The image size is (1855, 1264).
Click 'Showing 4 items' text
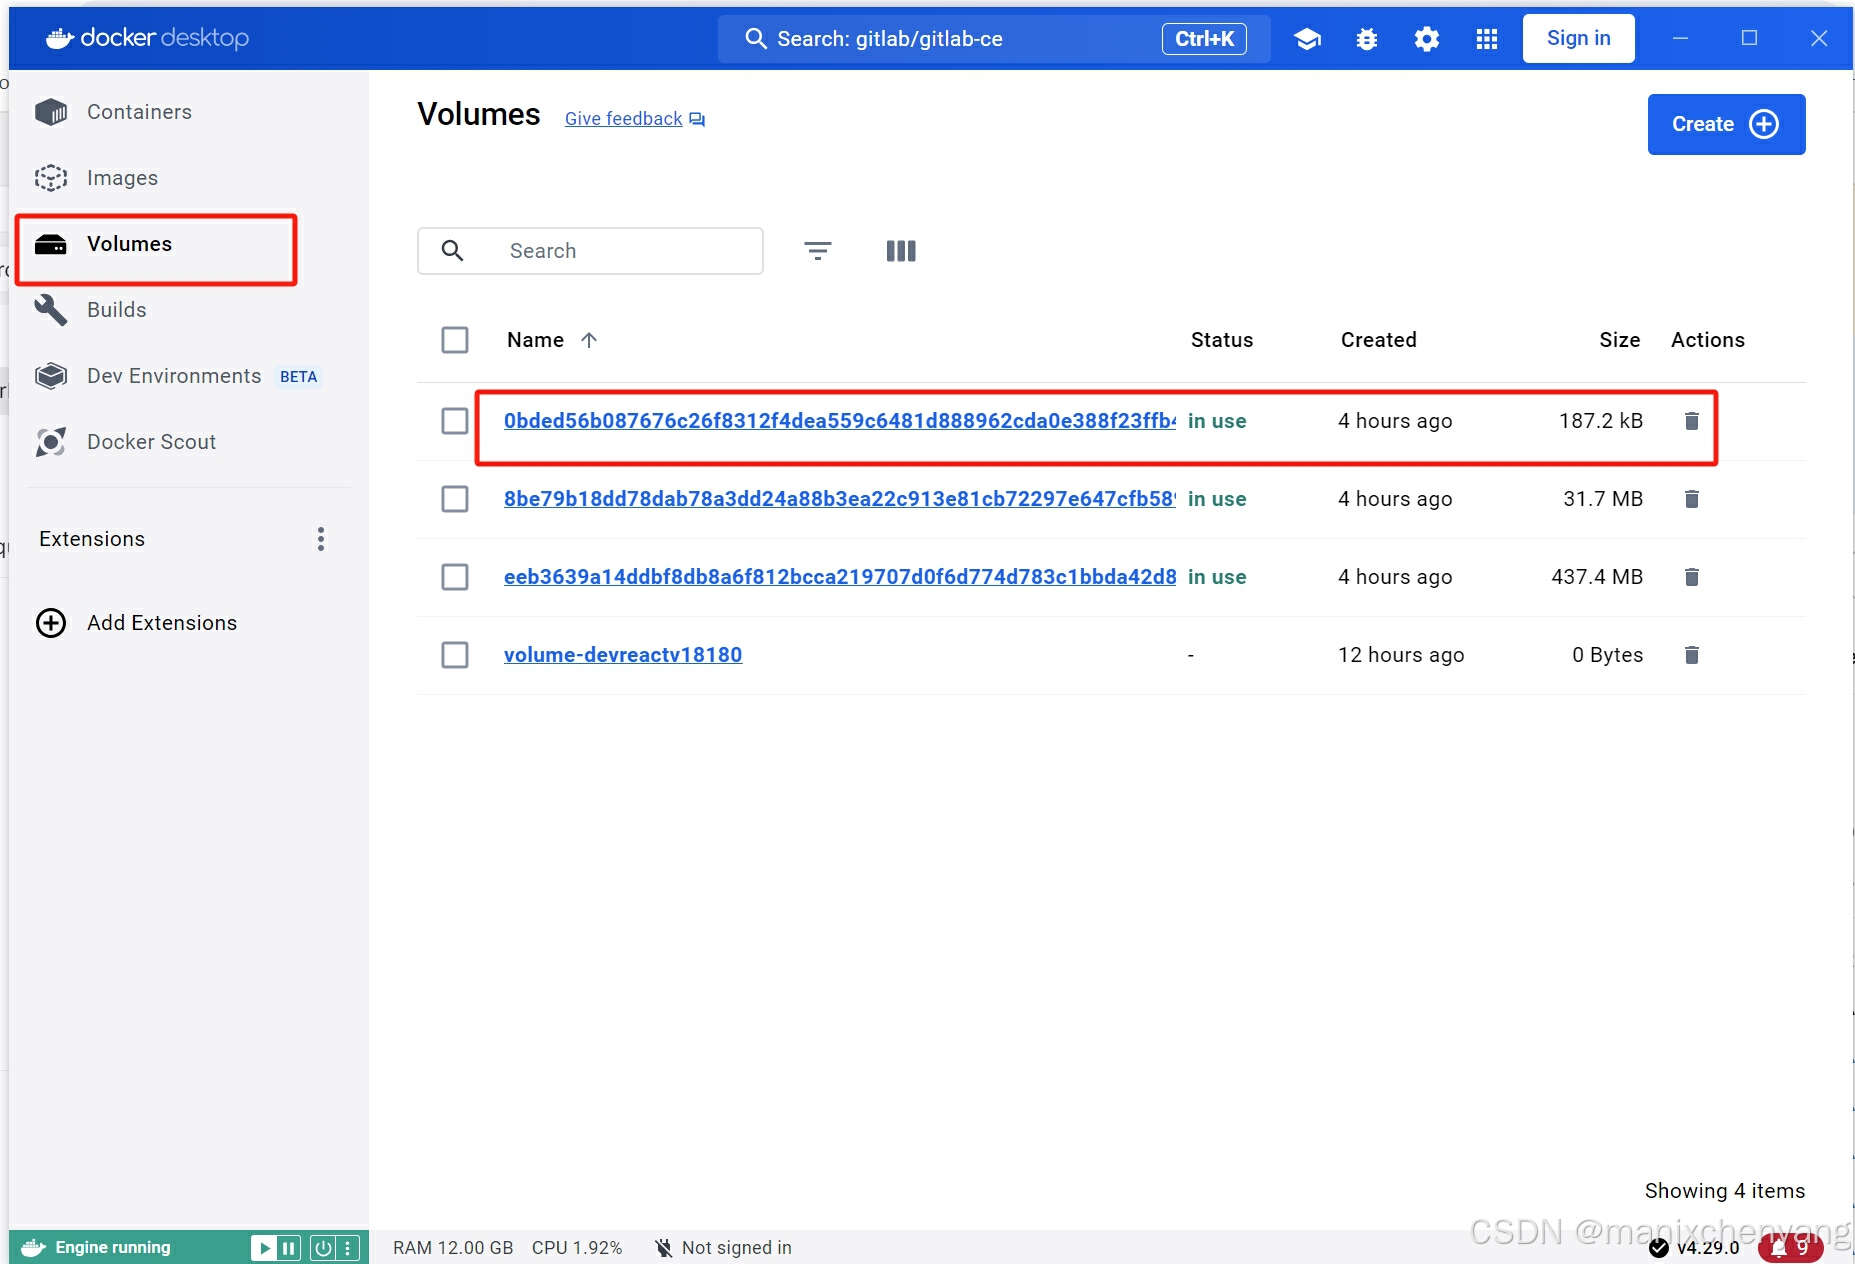[1725, 1191]
